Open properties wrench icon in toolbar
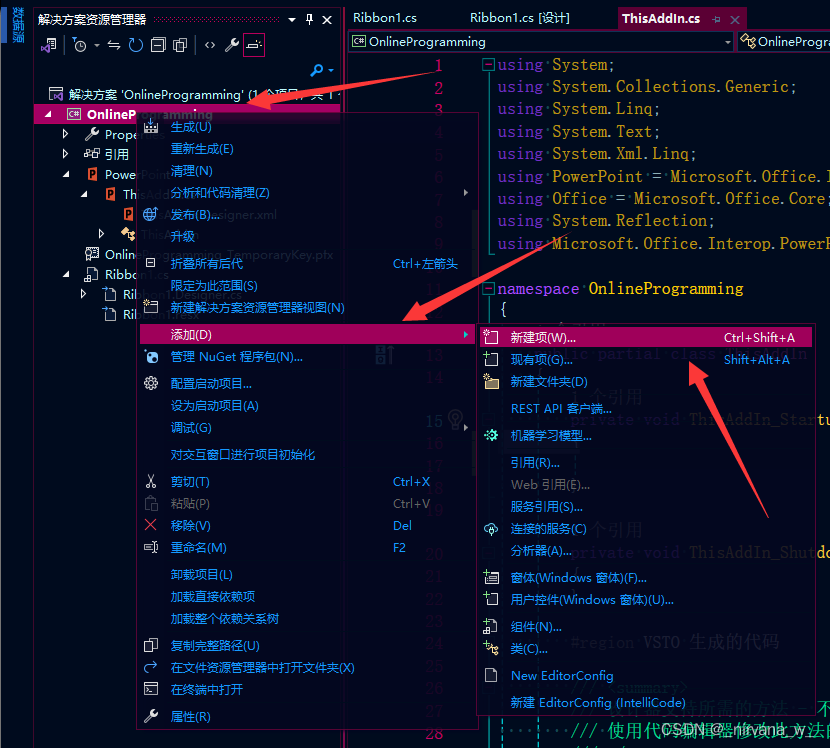The image size is (830, 748). pos(231,46)
